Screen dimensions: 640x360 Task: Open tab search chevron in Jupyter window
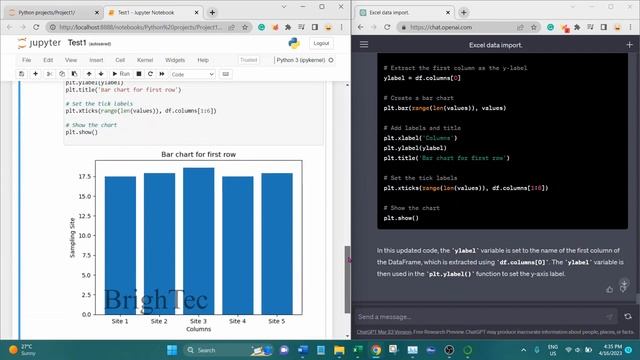[284, 7]
